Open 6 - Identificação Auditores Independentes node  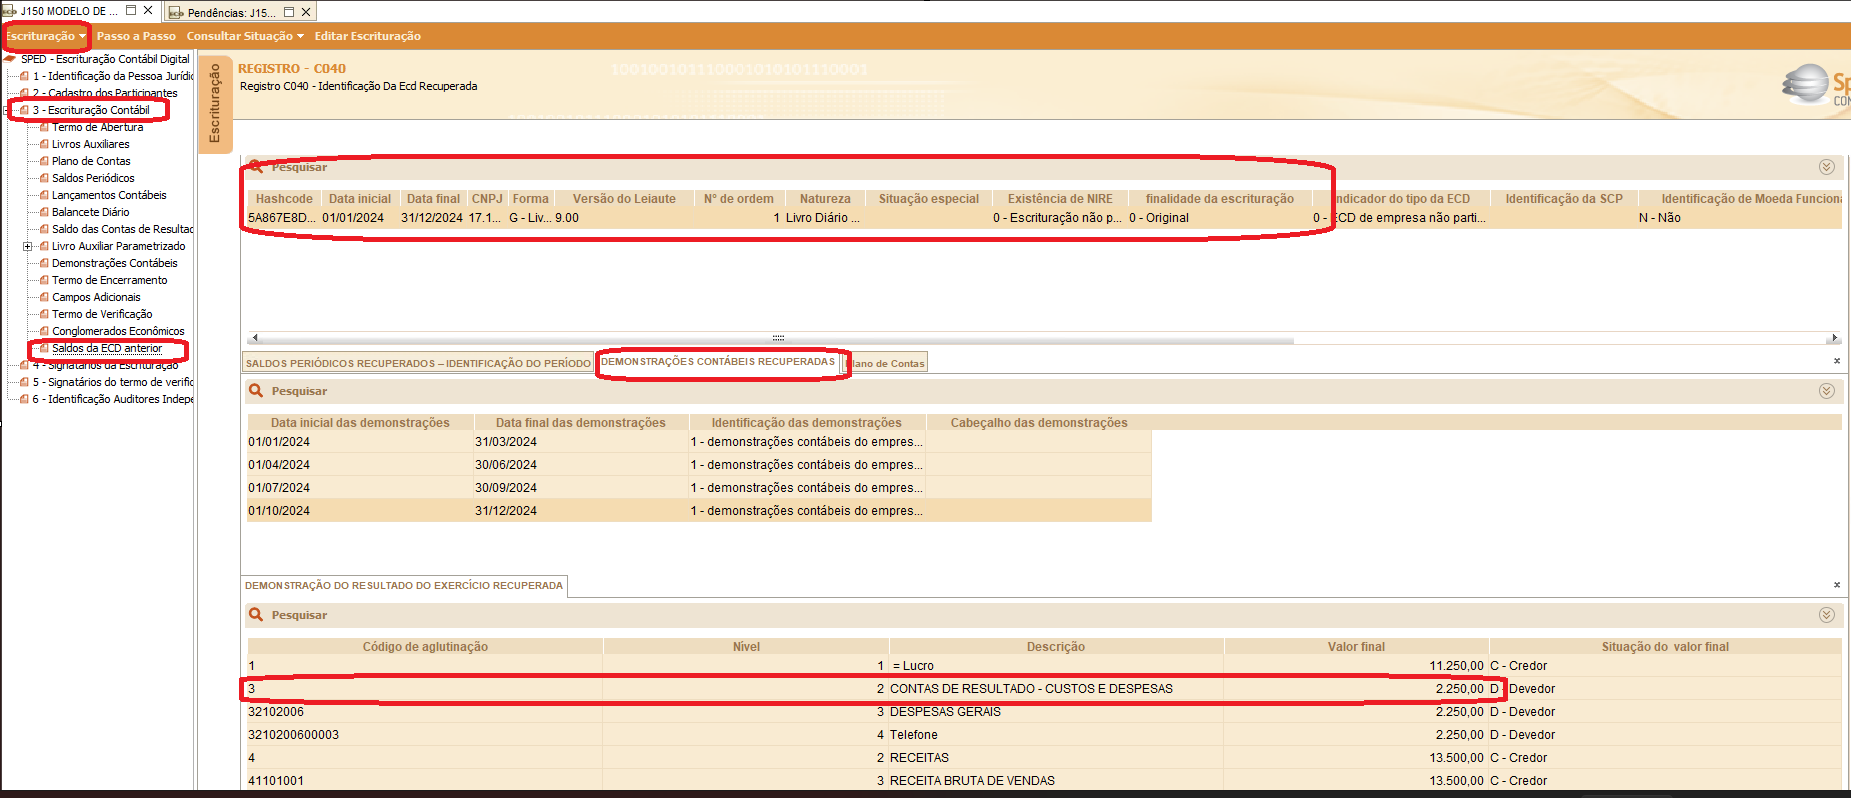click(112, 399)
